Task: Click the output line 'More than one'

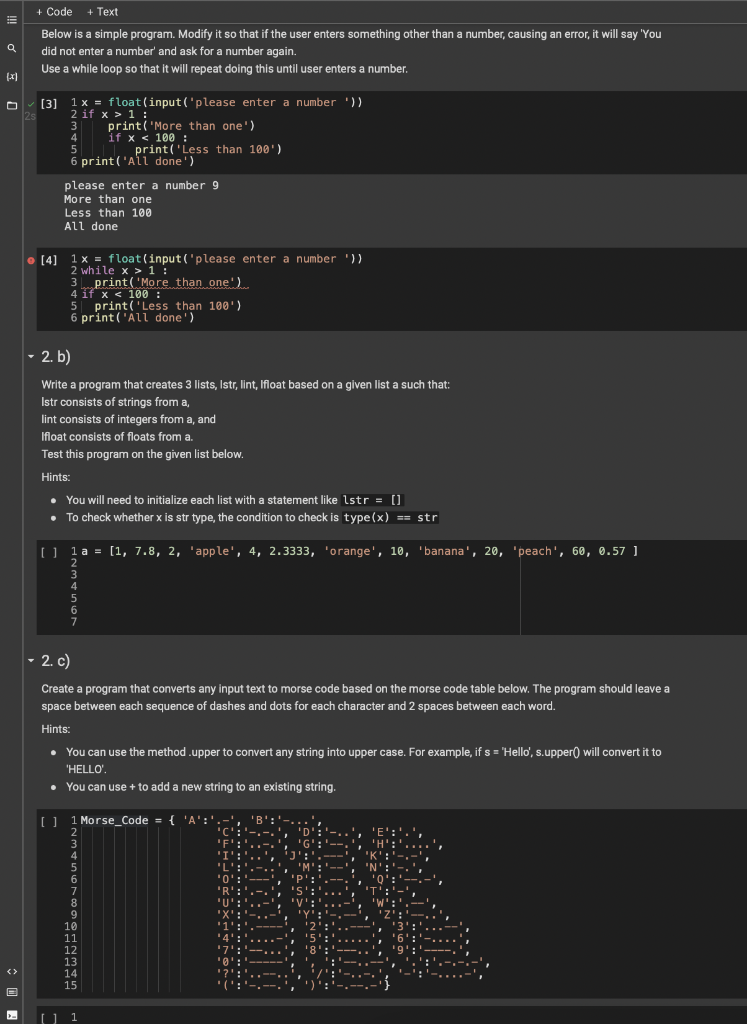Action: click(108, 199)
